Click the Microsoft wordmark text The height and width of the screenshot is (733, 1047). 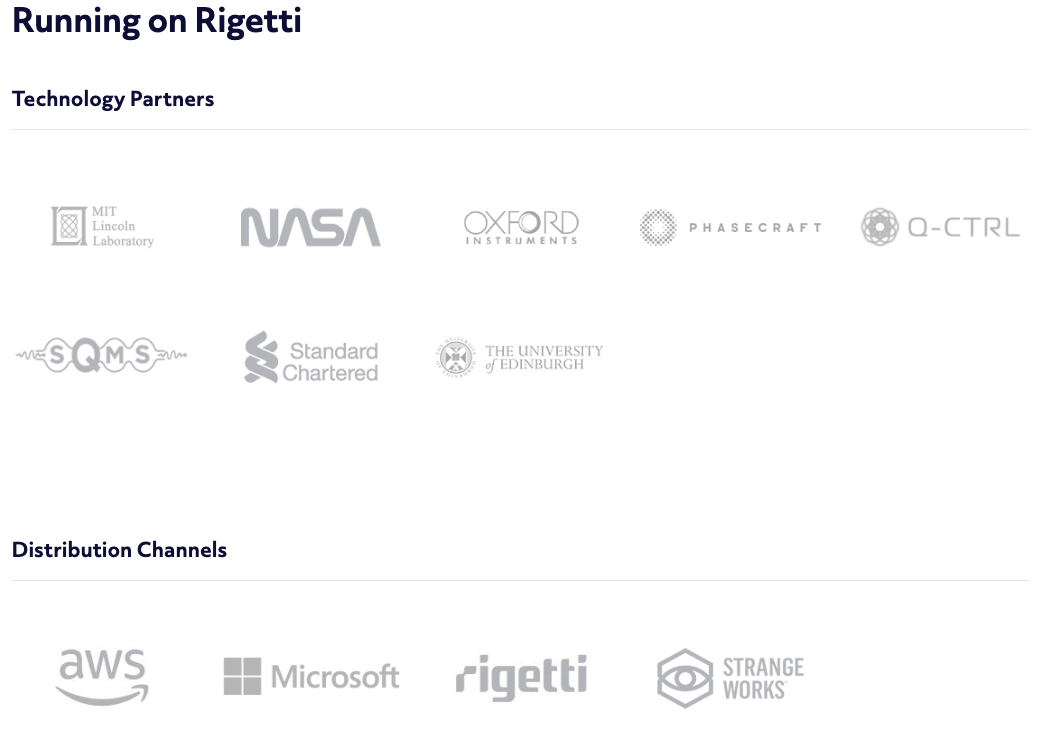(335, 677)
